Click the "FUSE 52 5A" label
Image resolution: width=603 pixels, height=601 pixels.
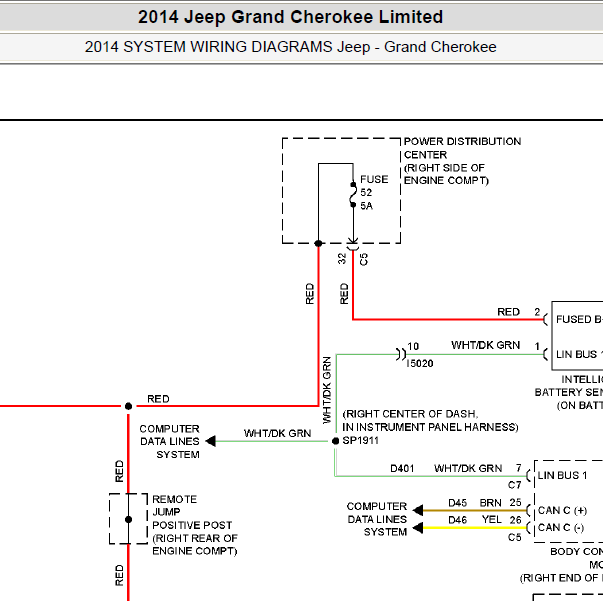click(x=373, y=193)
